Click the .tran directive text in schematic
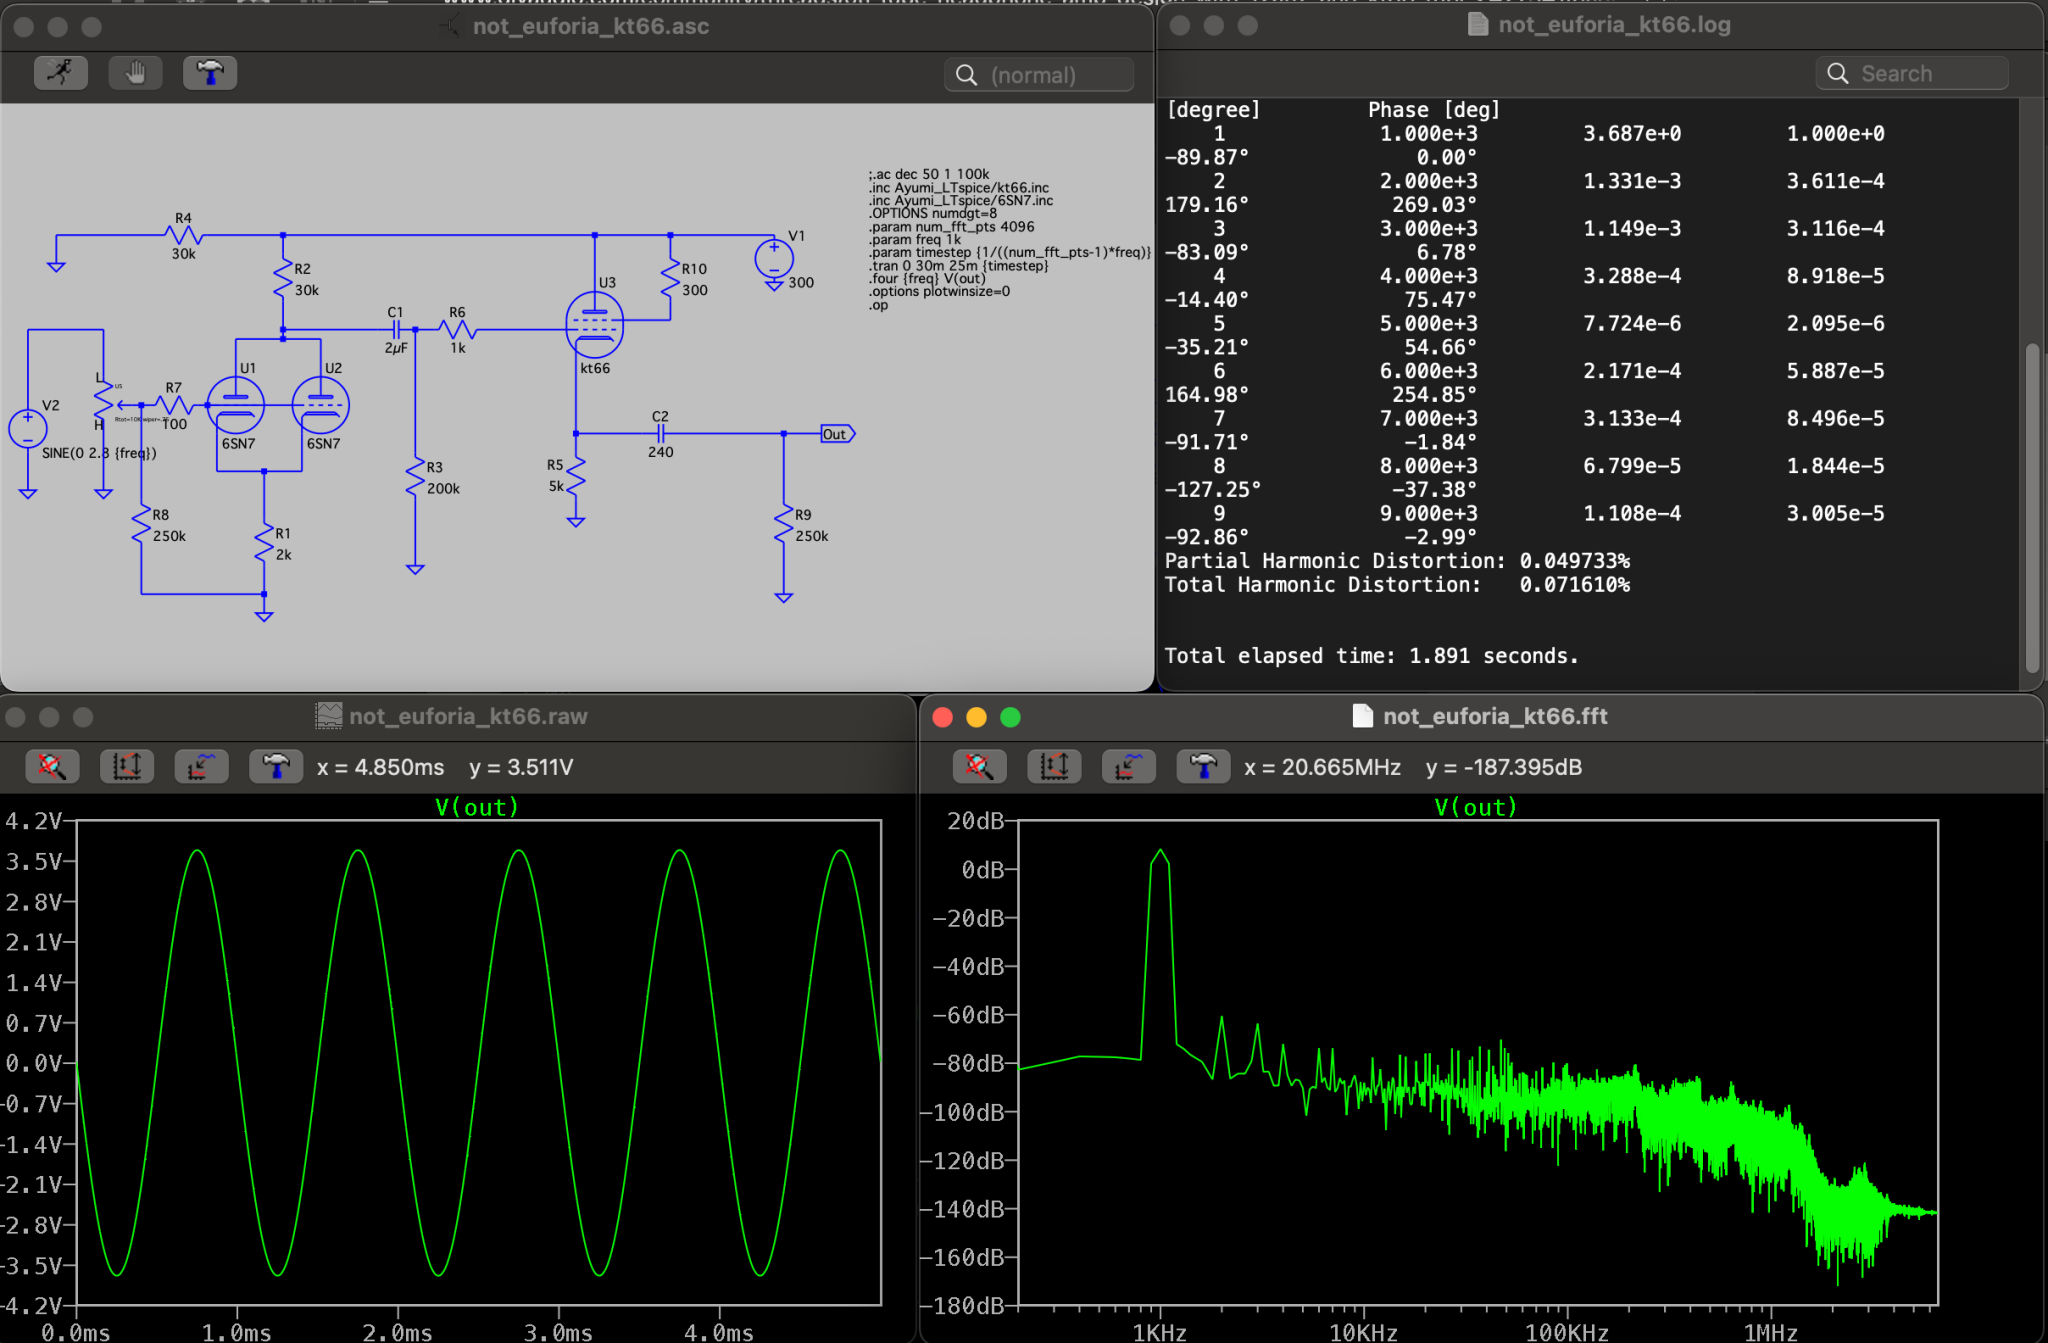This screenshot has height=1343, width=2048. click(958, 266)
